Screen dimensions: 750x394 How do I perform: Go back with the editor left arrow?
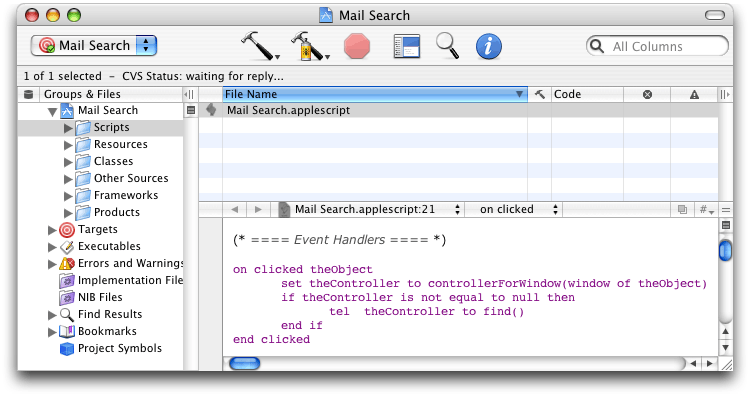[x=234, y=209]
